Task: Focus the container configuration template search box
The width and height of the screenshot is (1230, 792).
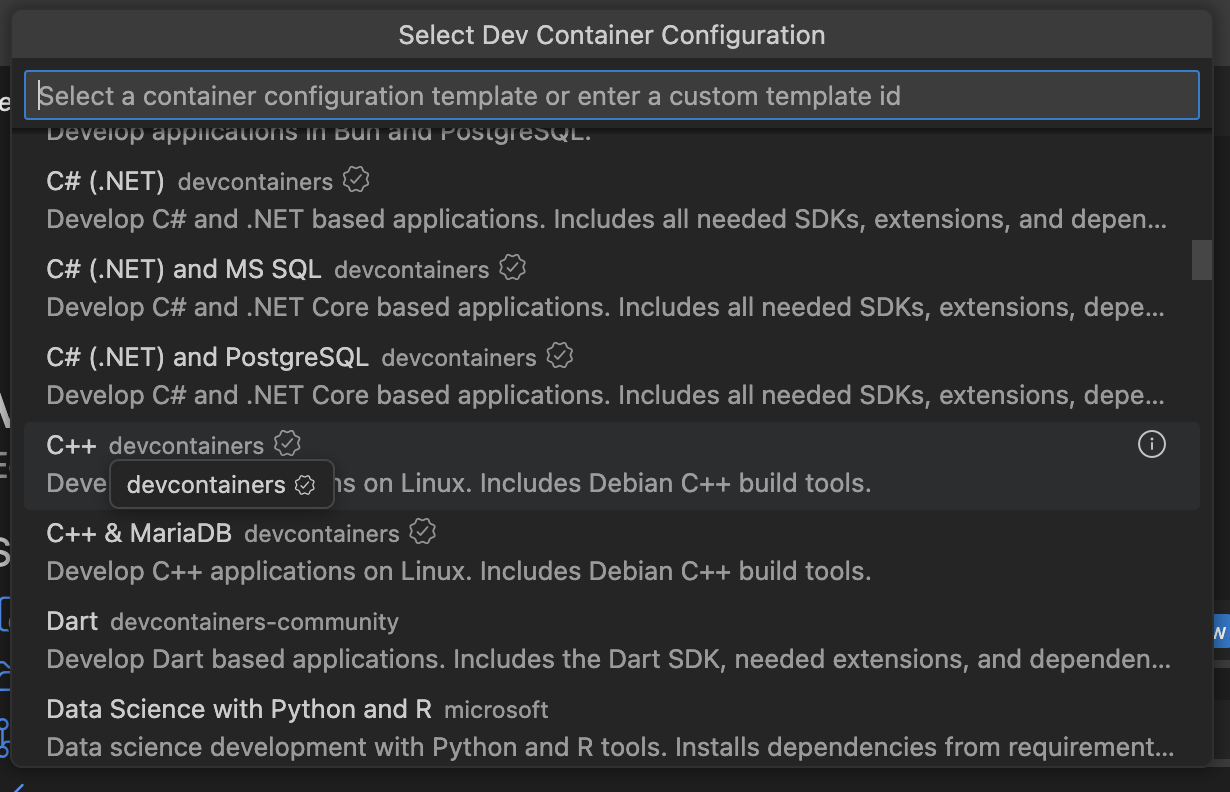Action: click(x=615, y=94)
